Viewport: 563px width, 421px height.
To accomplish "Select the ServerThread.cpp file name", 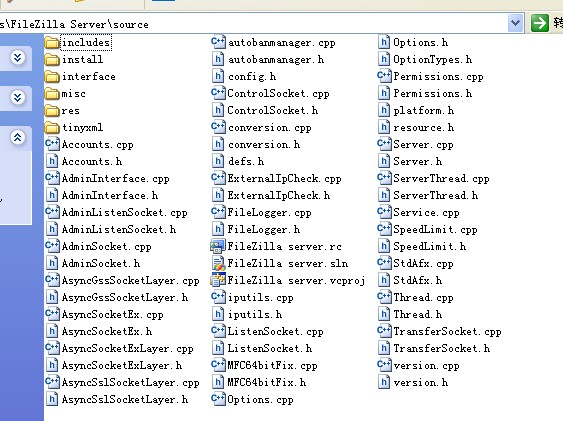I will point(441,178).
